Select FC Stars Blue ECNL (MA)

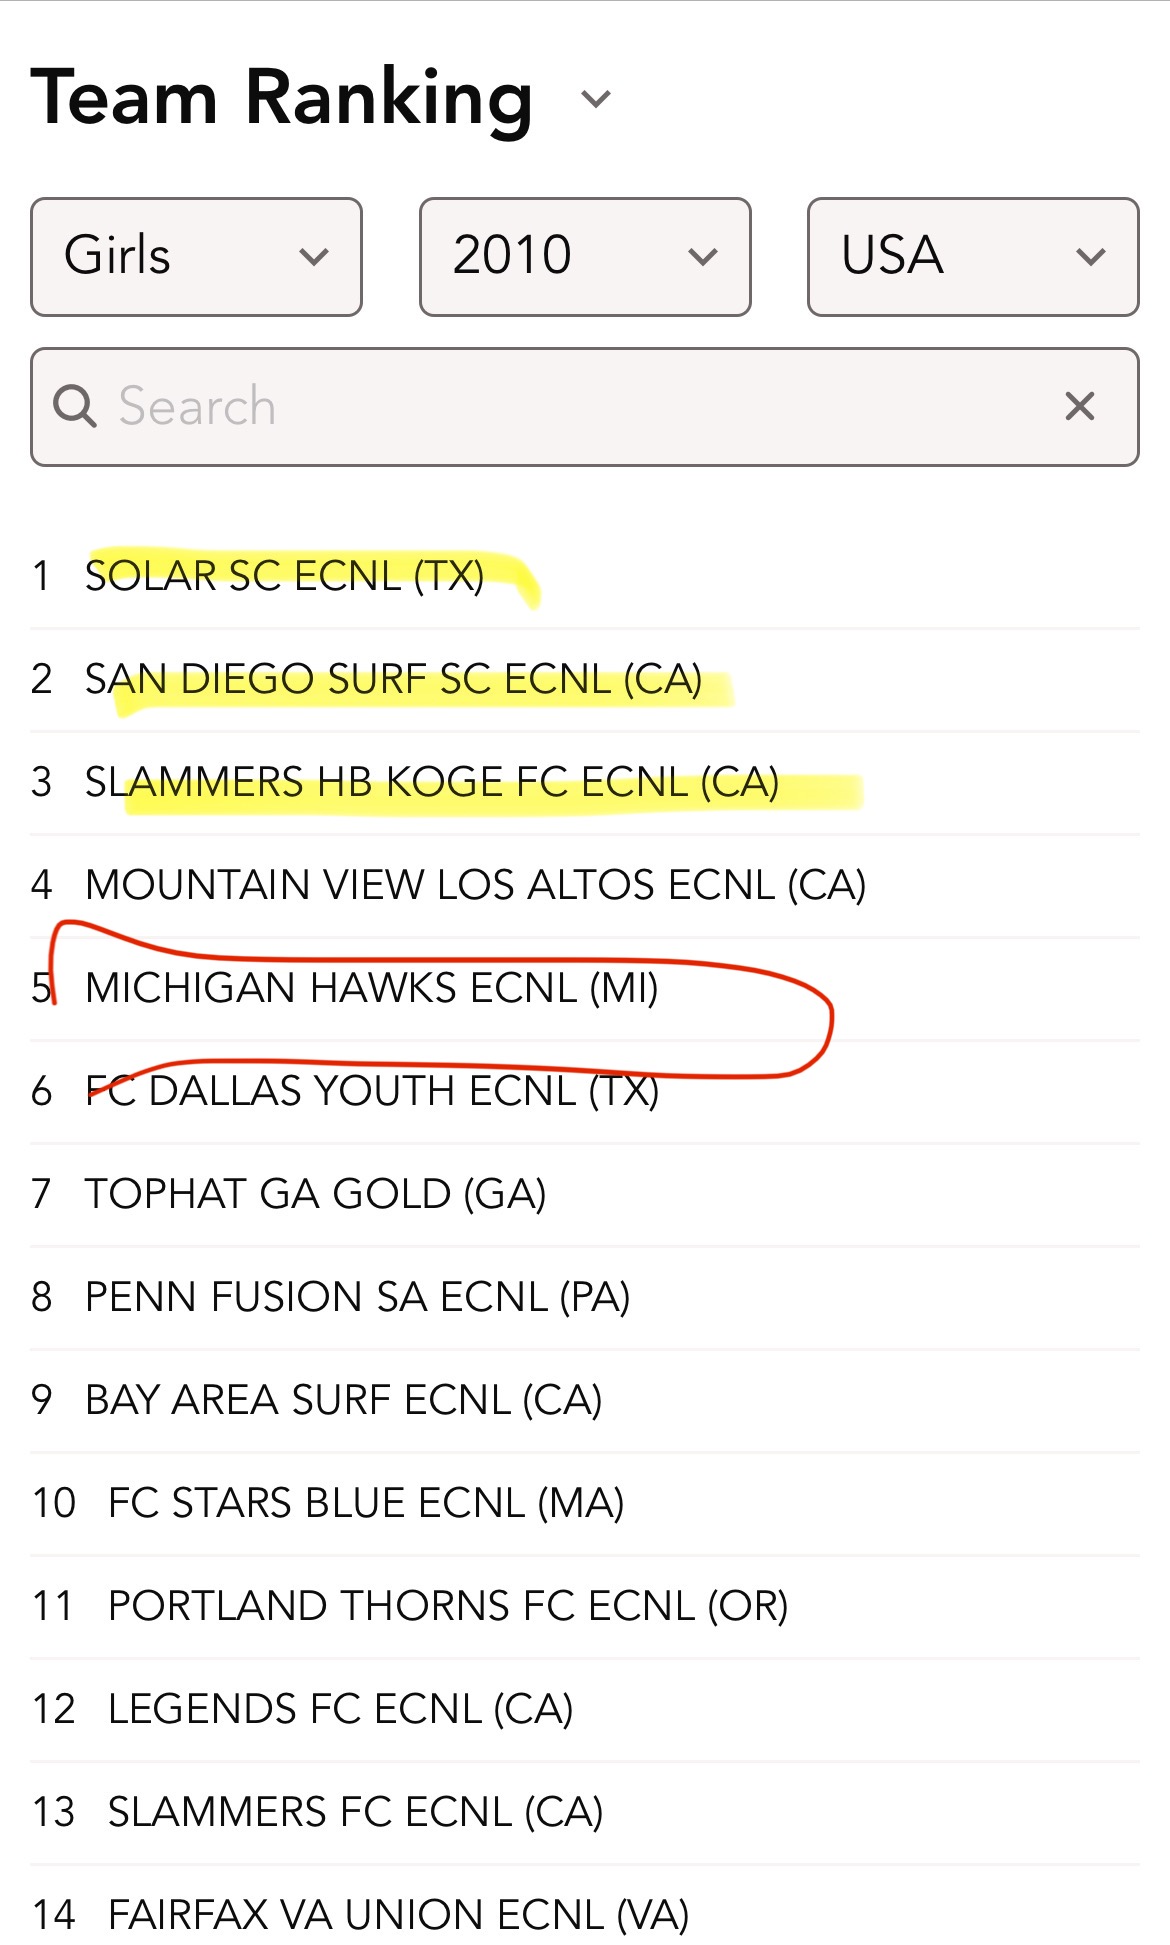[365, 1503]
